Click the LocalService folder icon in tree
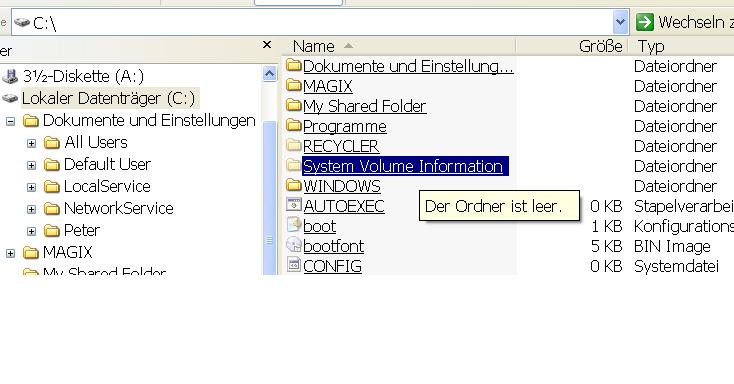 click(51, 186)
